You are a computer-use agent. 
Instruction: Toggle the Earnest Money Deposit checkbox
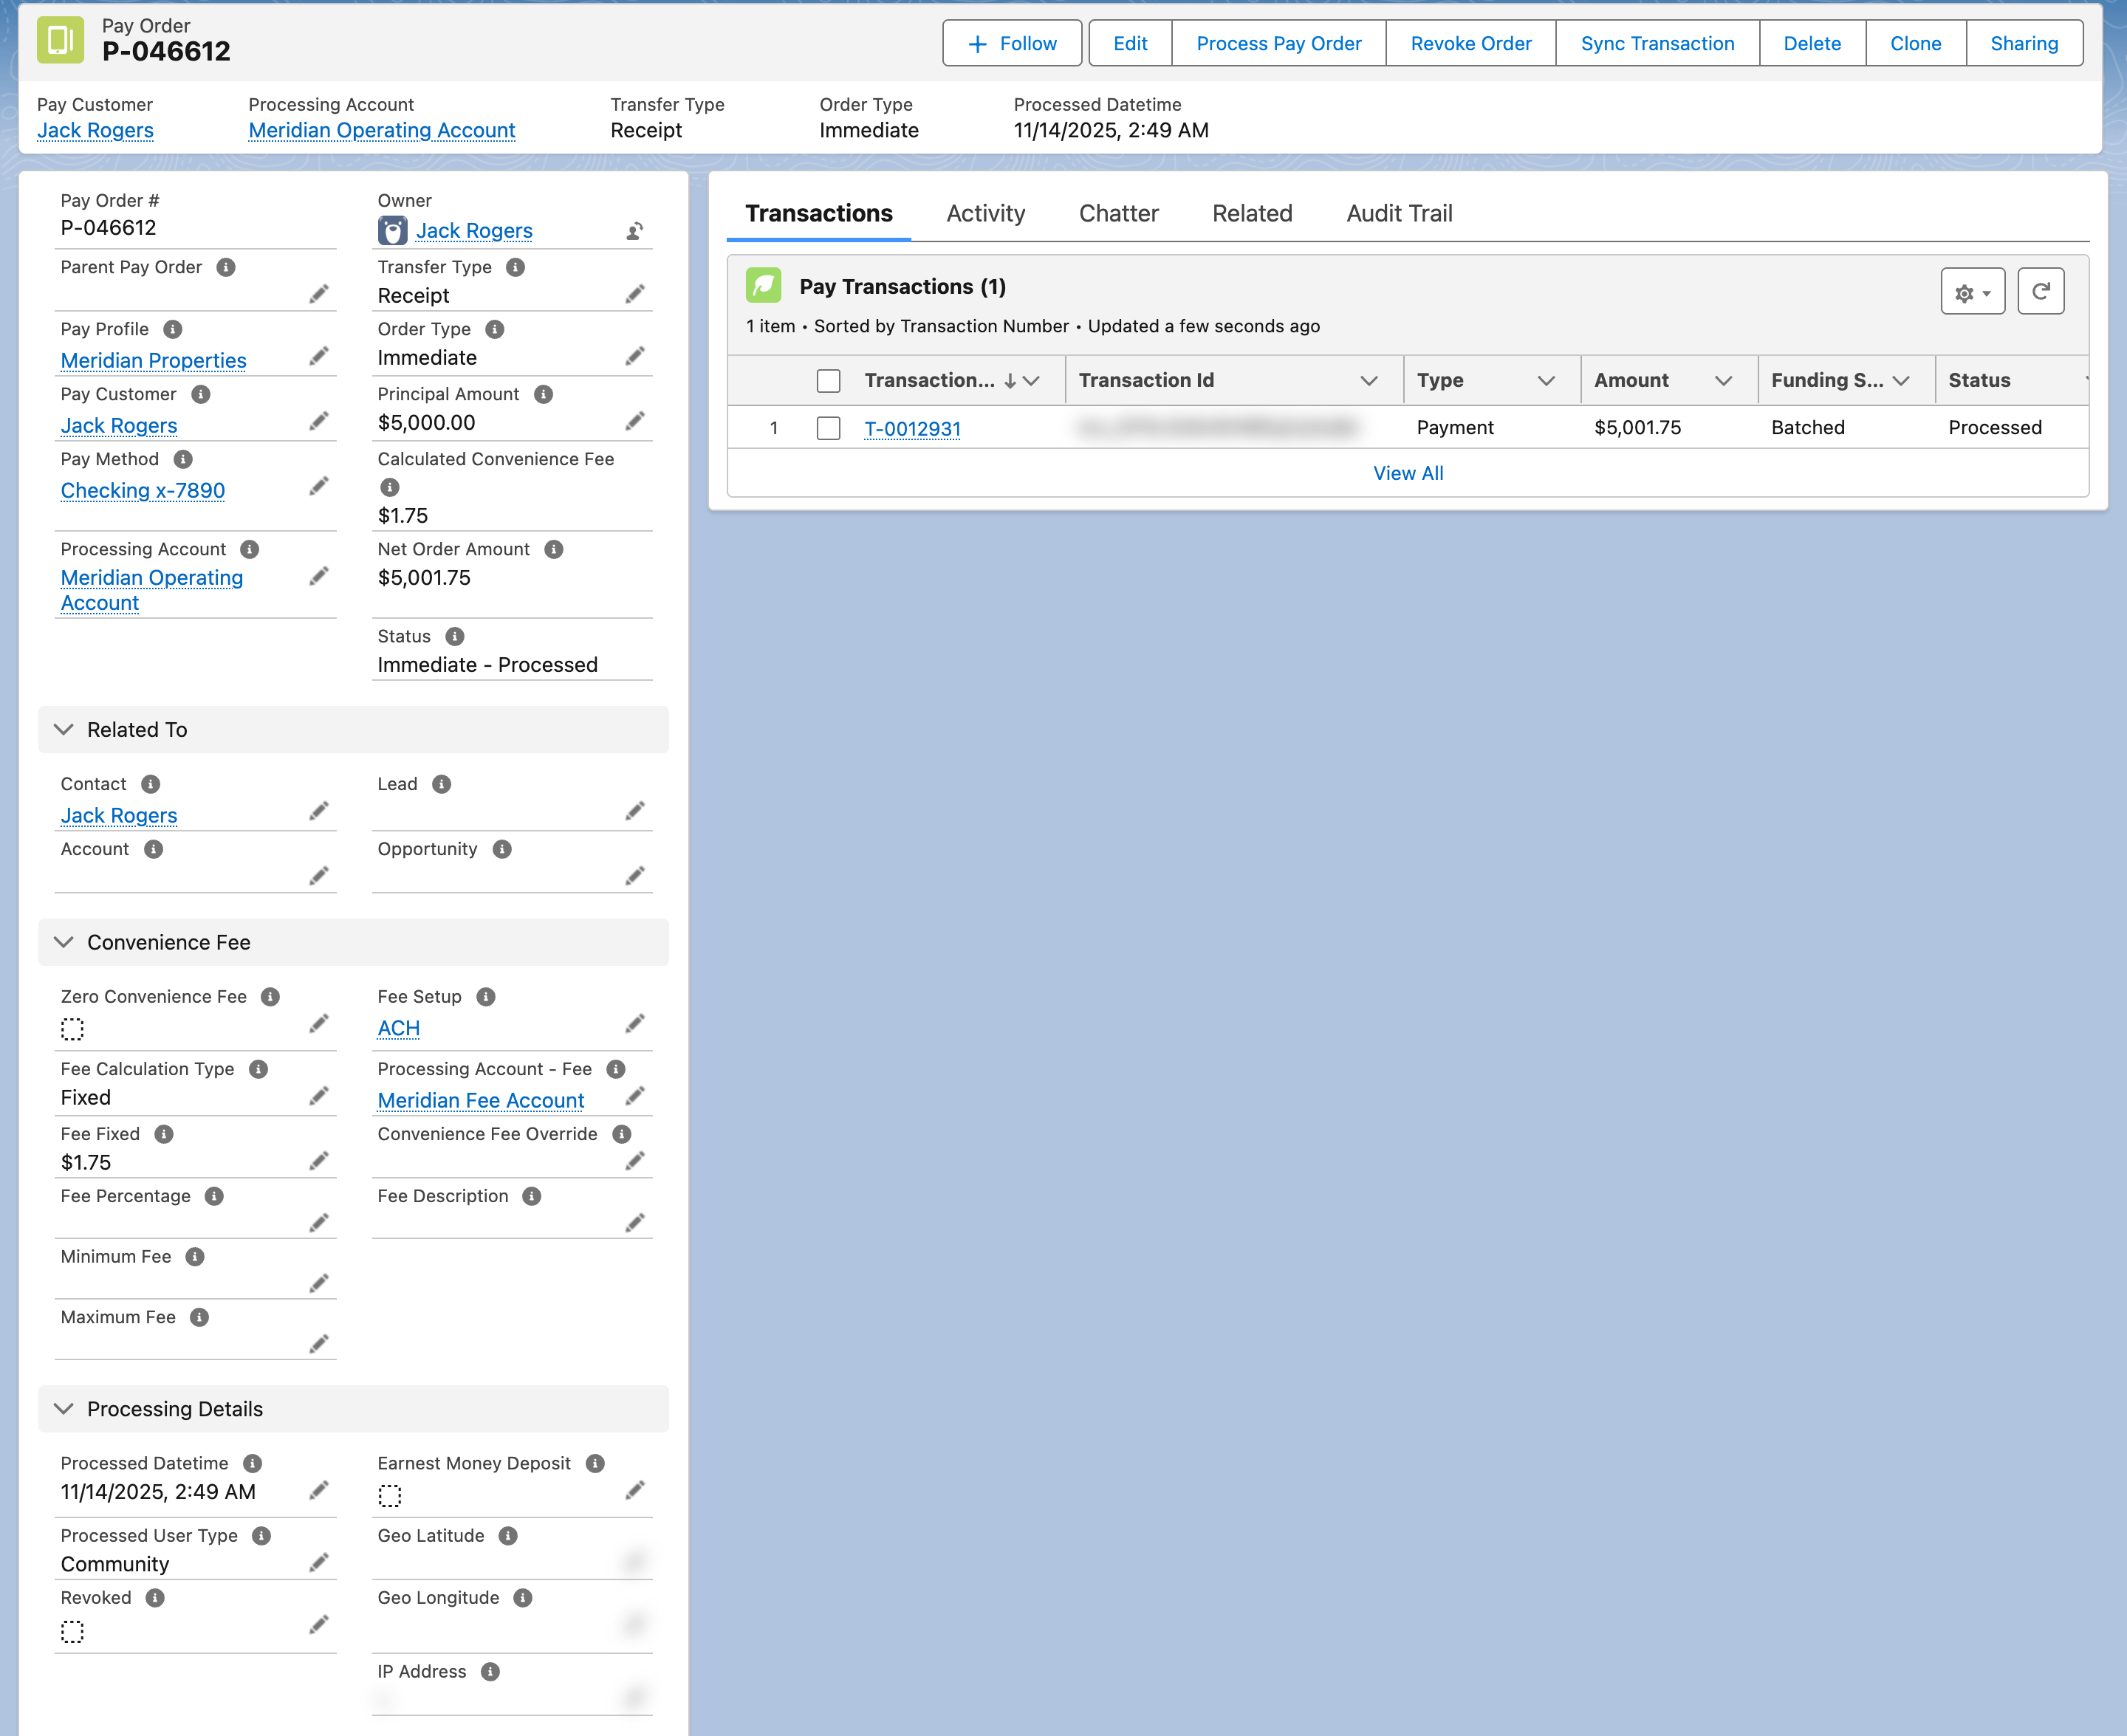(x=389, y=1496)
